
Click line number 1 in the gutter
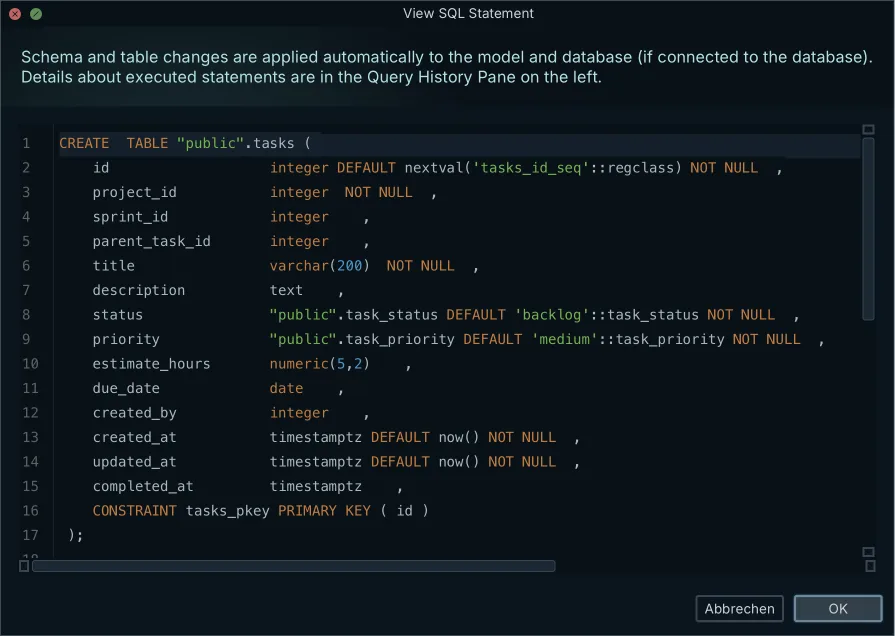click(26, 143)
